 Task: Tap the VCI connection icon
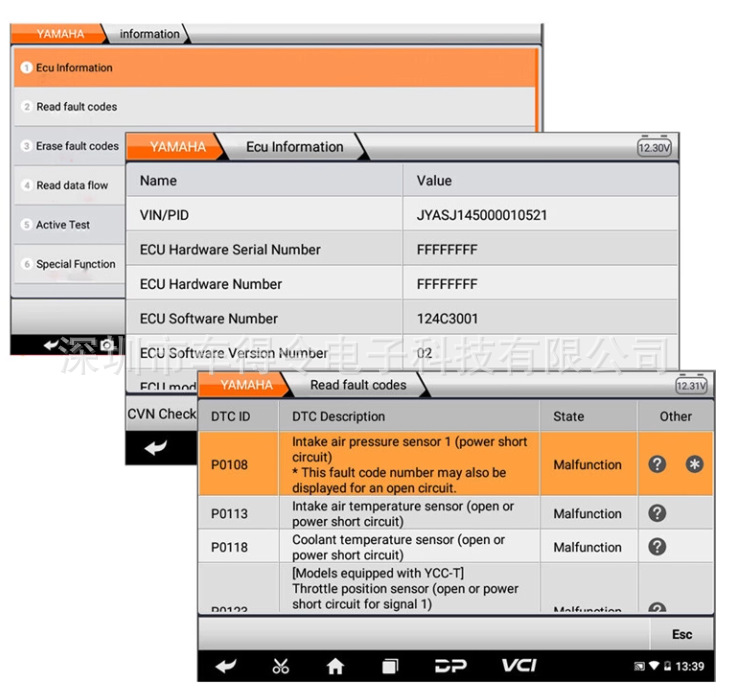click(x=519, y=665)
